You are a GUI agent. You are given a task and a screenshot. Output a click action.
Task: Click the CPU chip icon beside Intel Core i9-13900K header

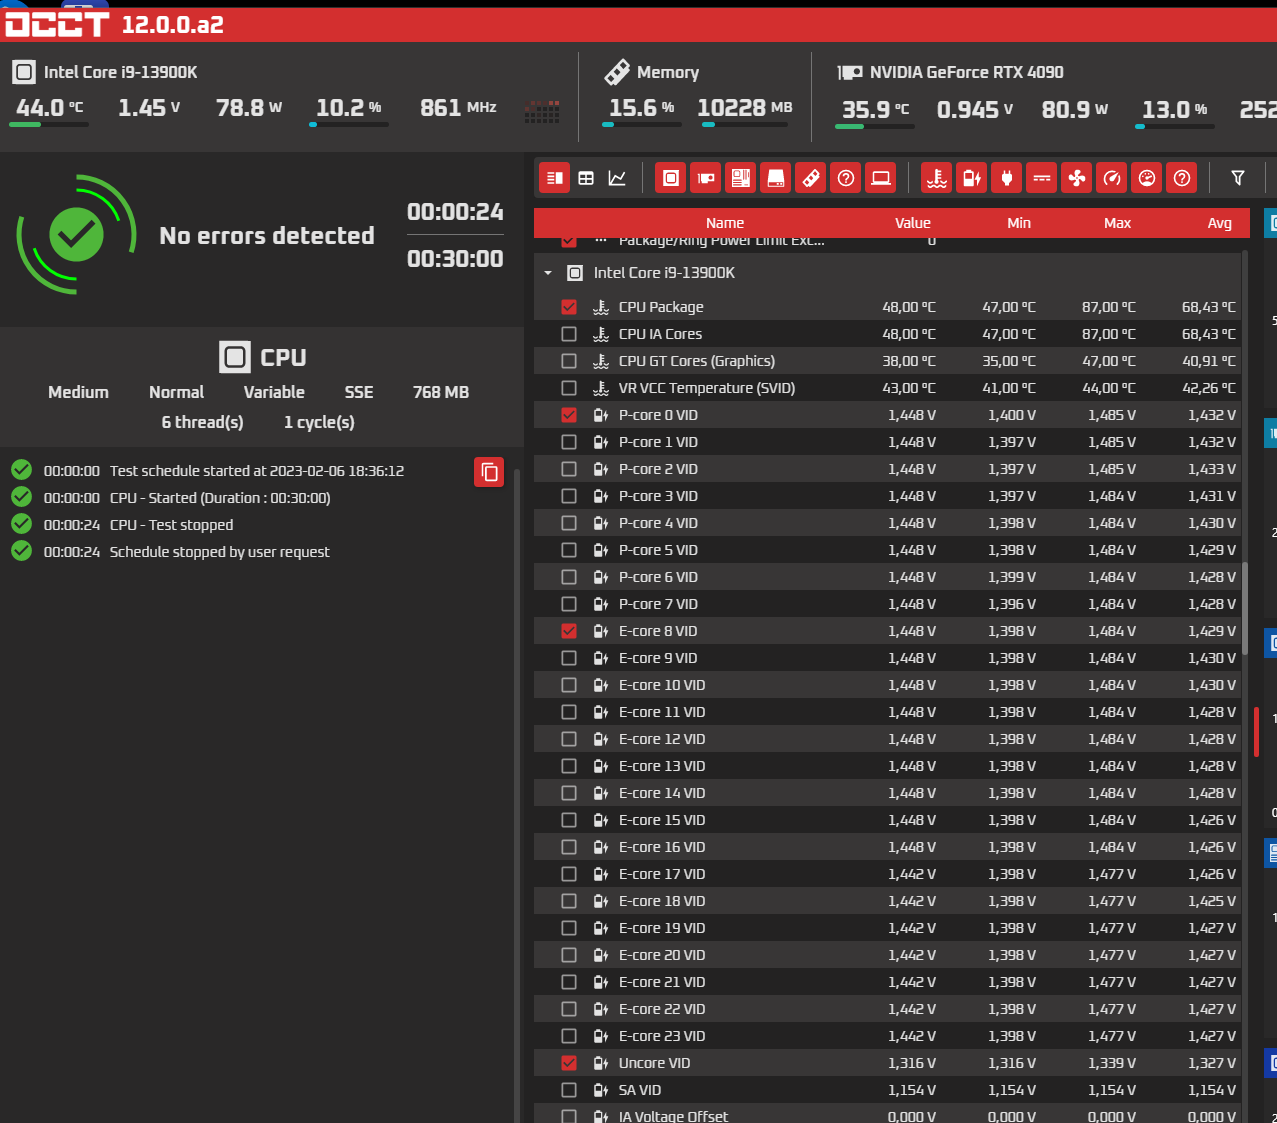click(x=24, y=72)
